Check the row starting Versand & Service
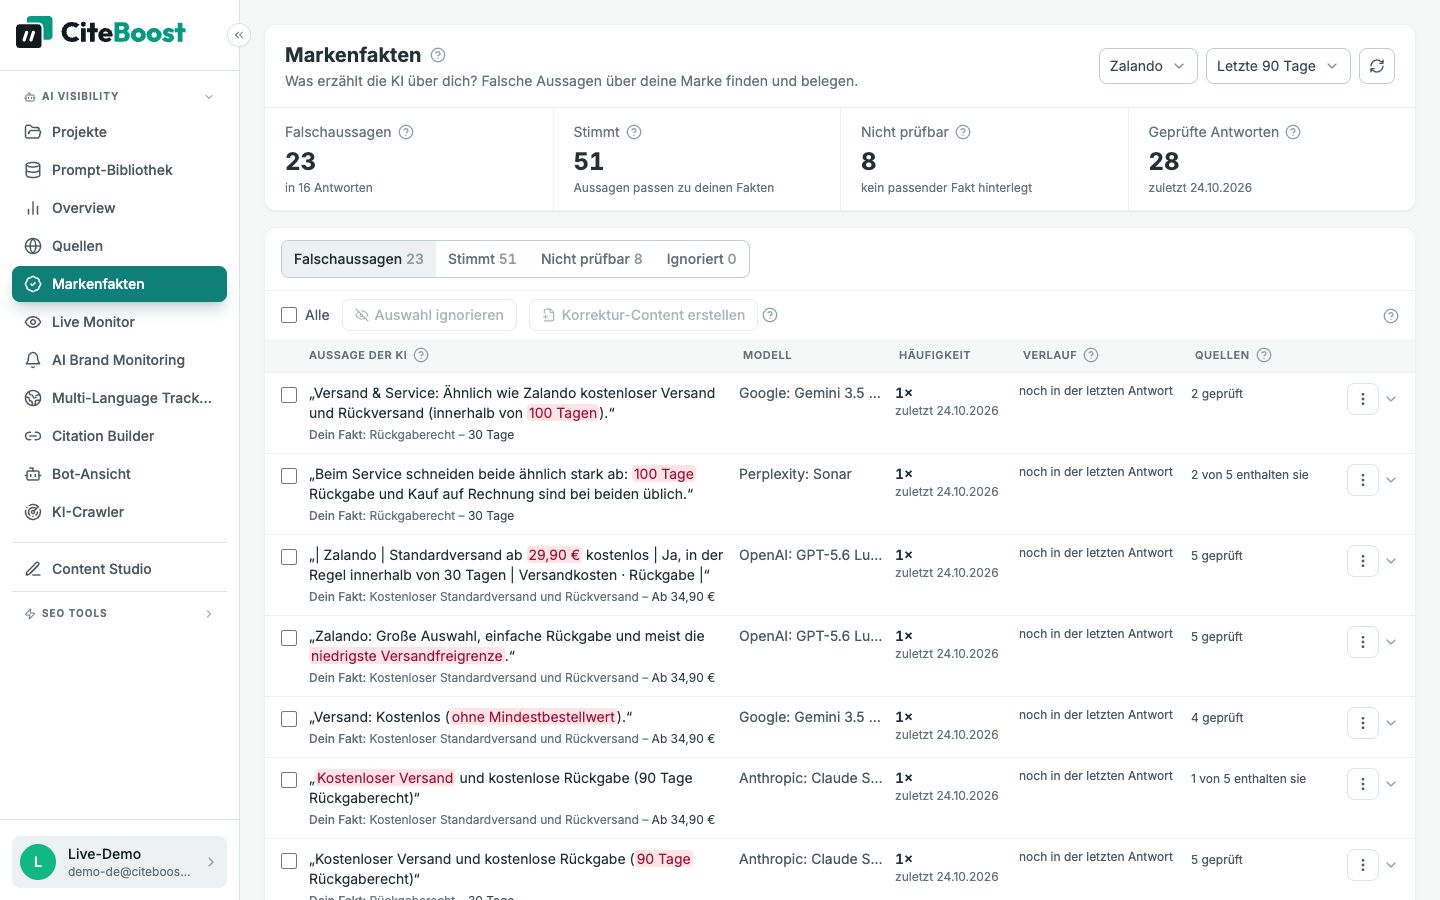Screen dimensions: 1440x900 [x=289, y=395]
